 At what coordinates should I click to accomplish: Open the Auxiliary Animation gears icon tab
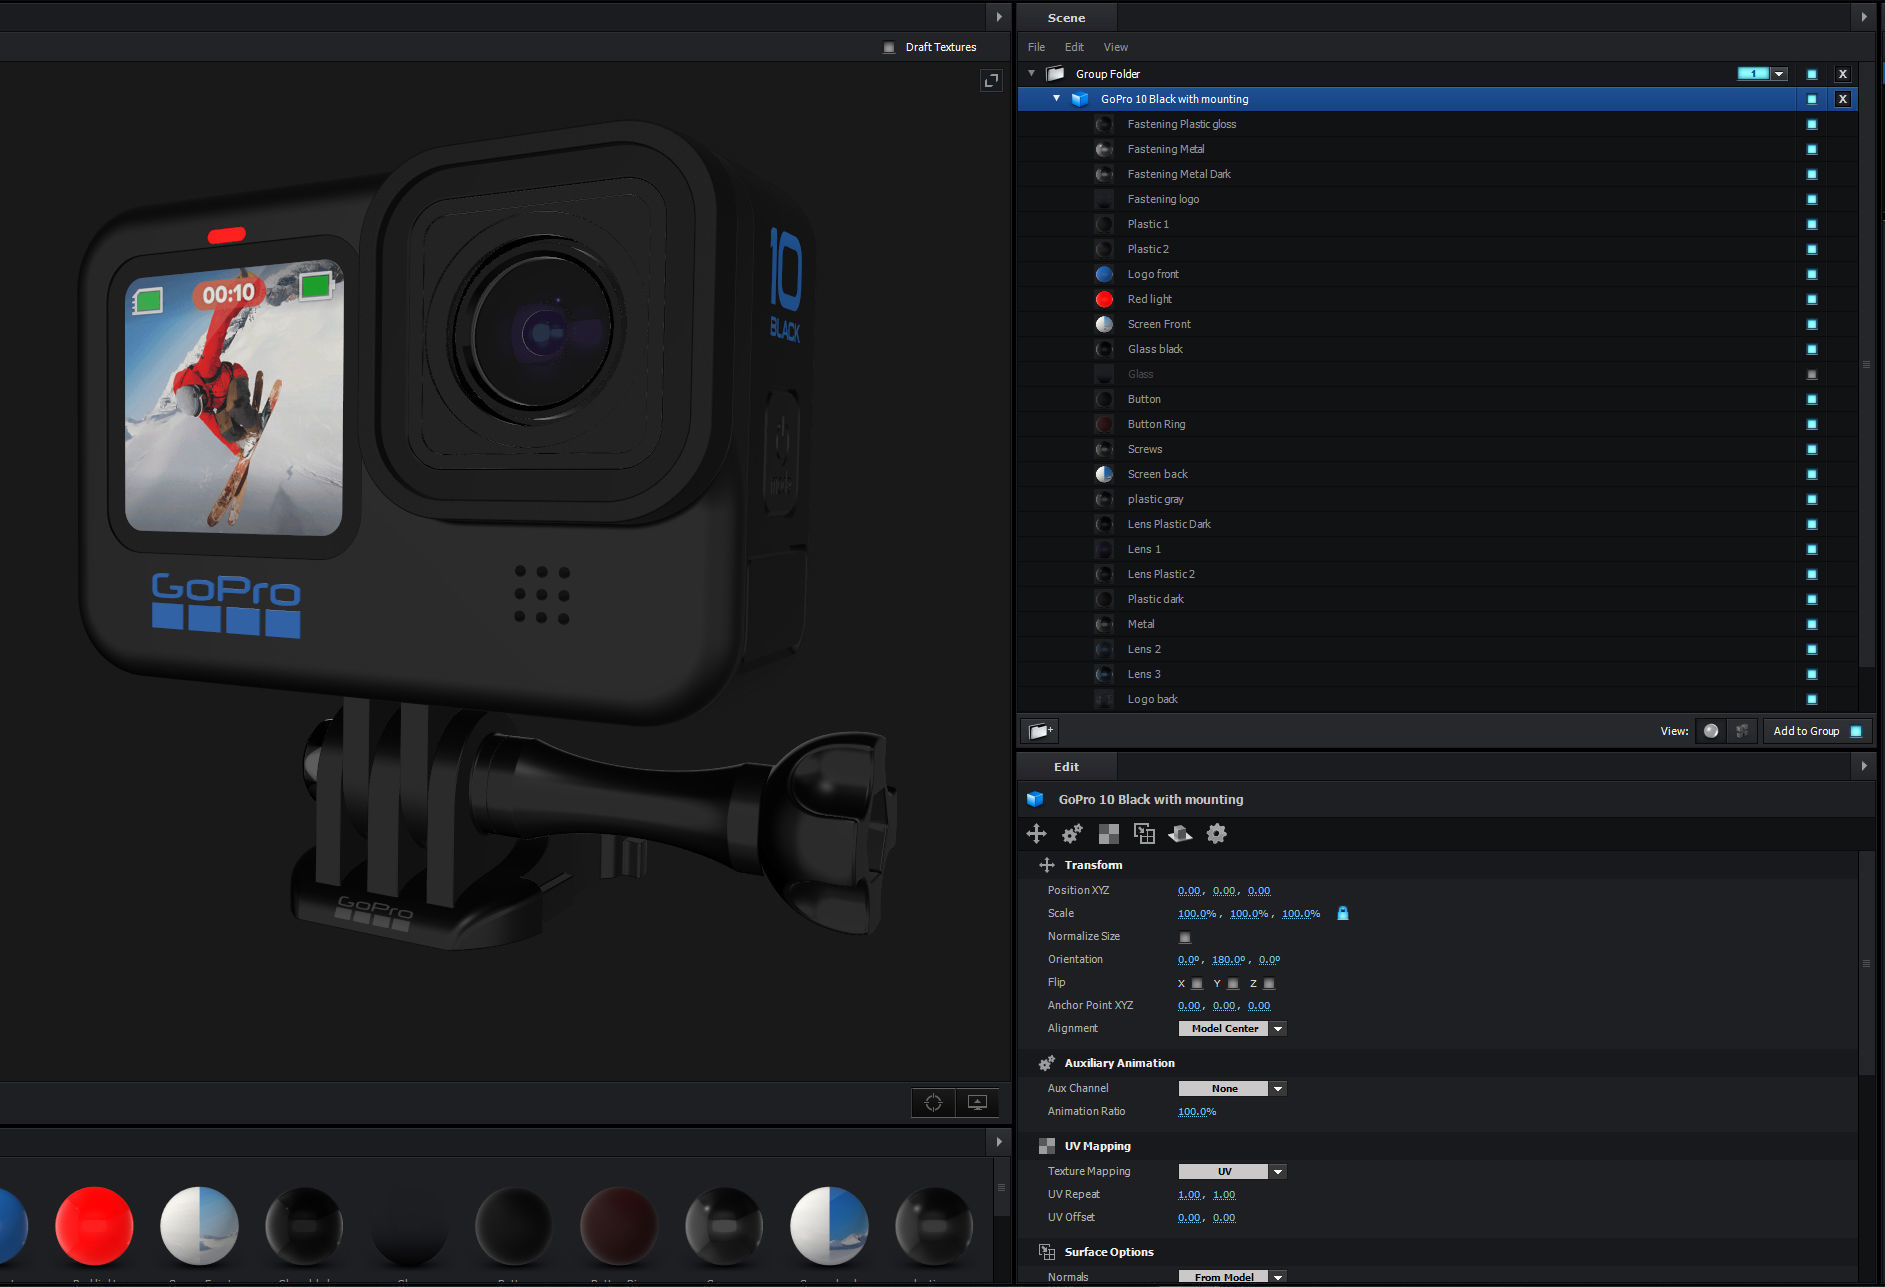(1072, 833)
